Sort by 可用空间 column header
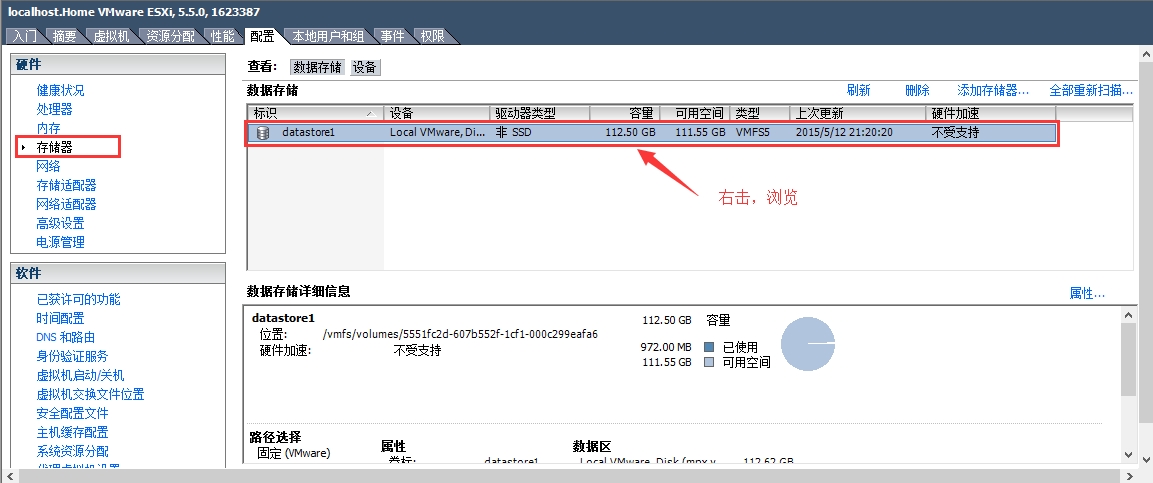This screenshot has width=1153, height=483. point(694,113)
